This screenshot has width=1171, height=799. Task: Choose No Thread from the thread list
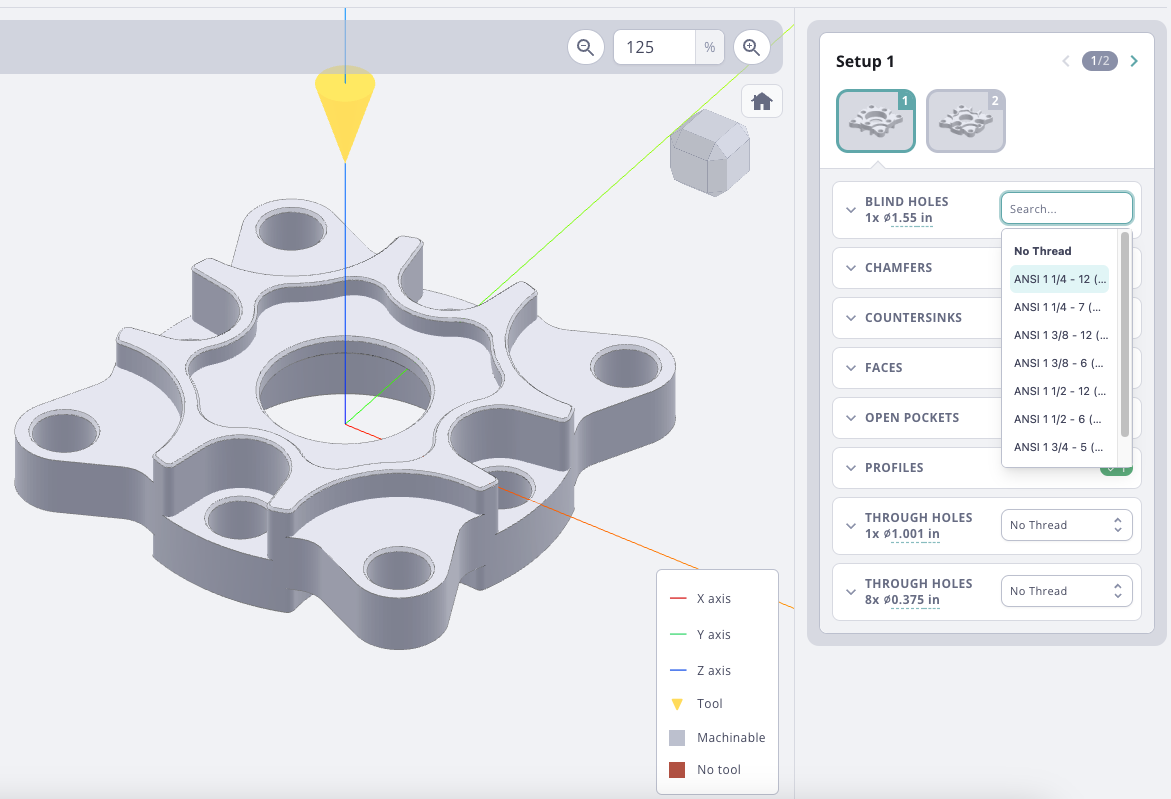pos(1043,250)
